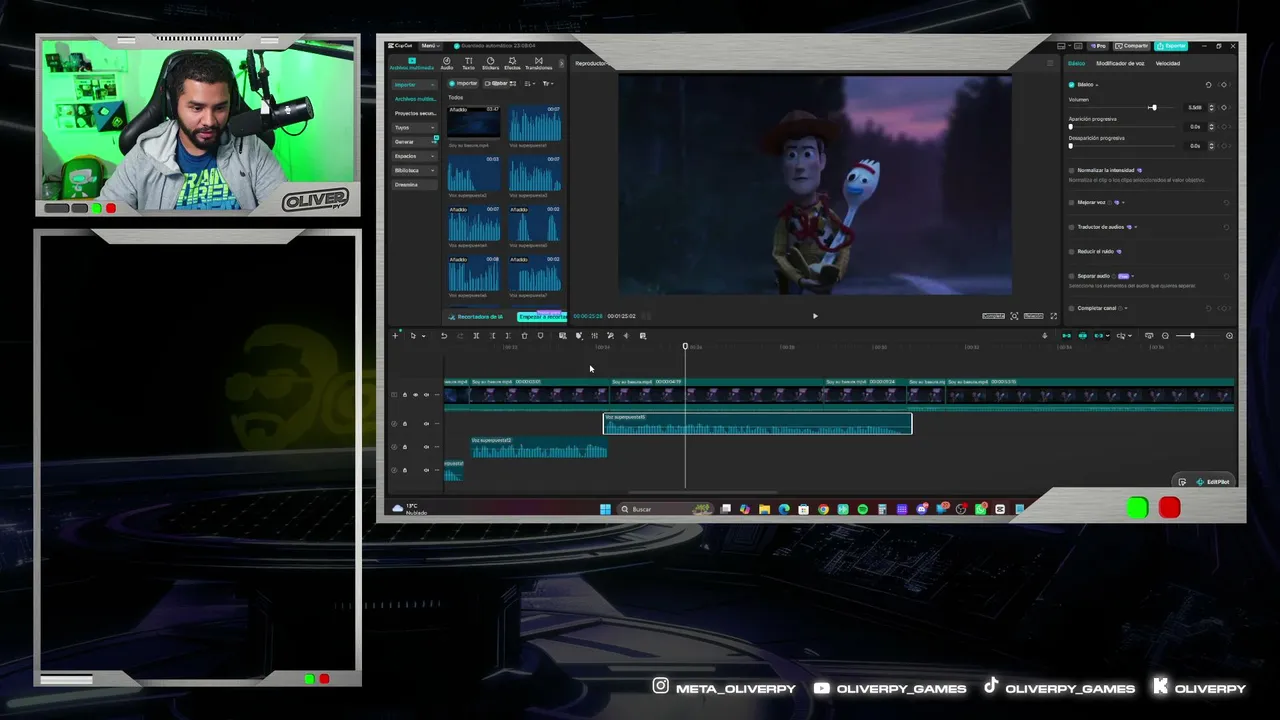Enable Normalizar la intensidad

[1071, 171]
